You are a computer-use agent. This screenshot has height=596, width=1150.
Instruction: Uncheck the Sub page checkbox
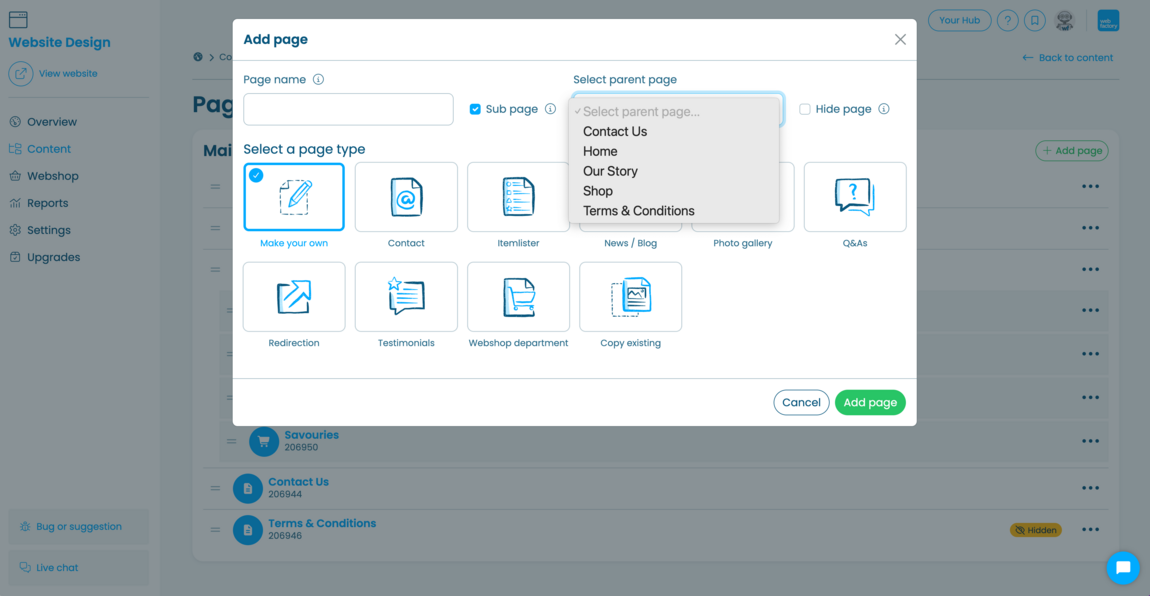pyautogui.click(x=475, y=109)
